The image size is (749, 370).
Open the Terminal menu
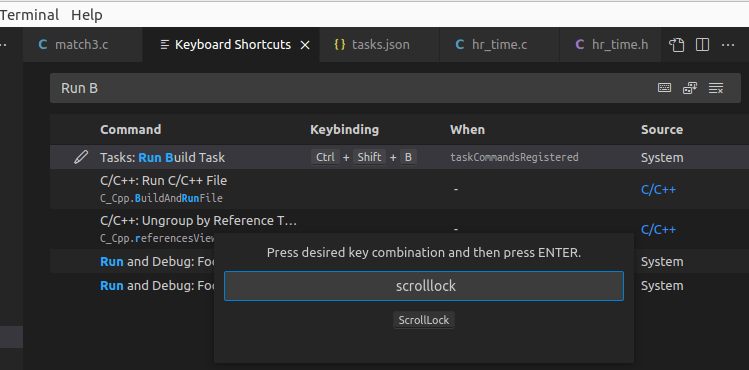tap(29, 15)
